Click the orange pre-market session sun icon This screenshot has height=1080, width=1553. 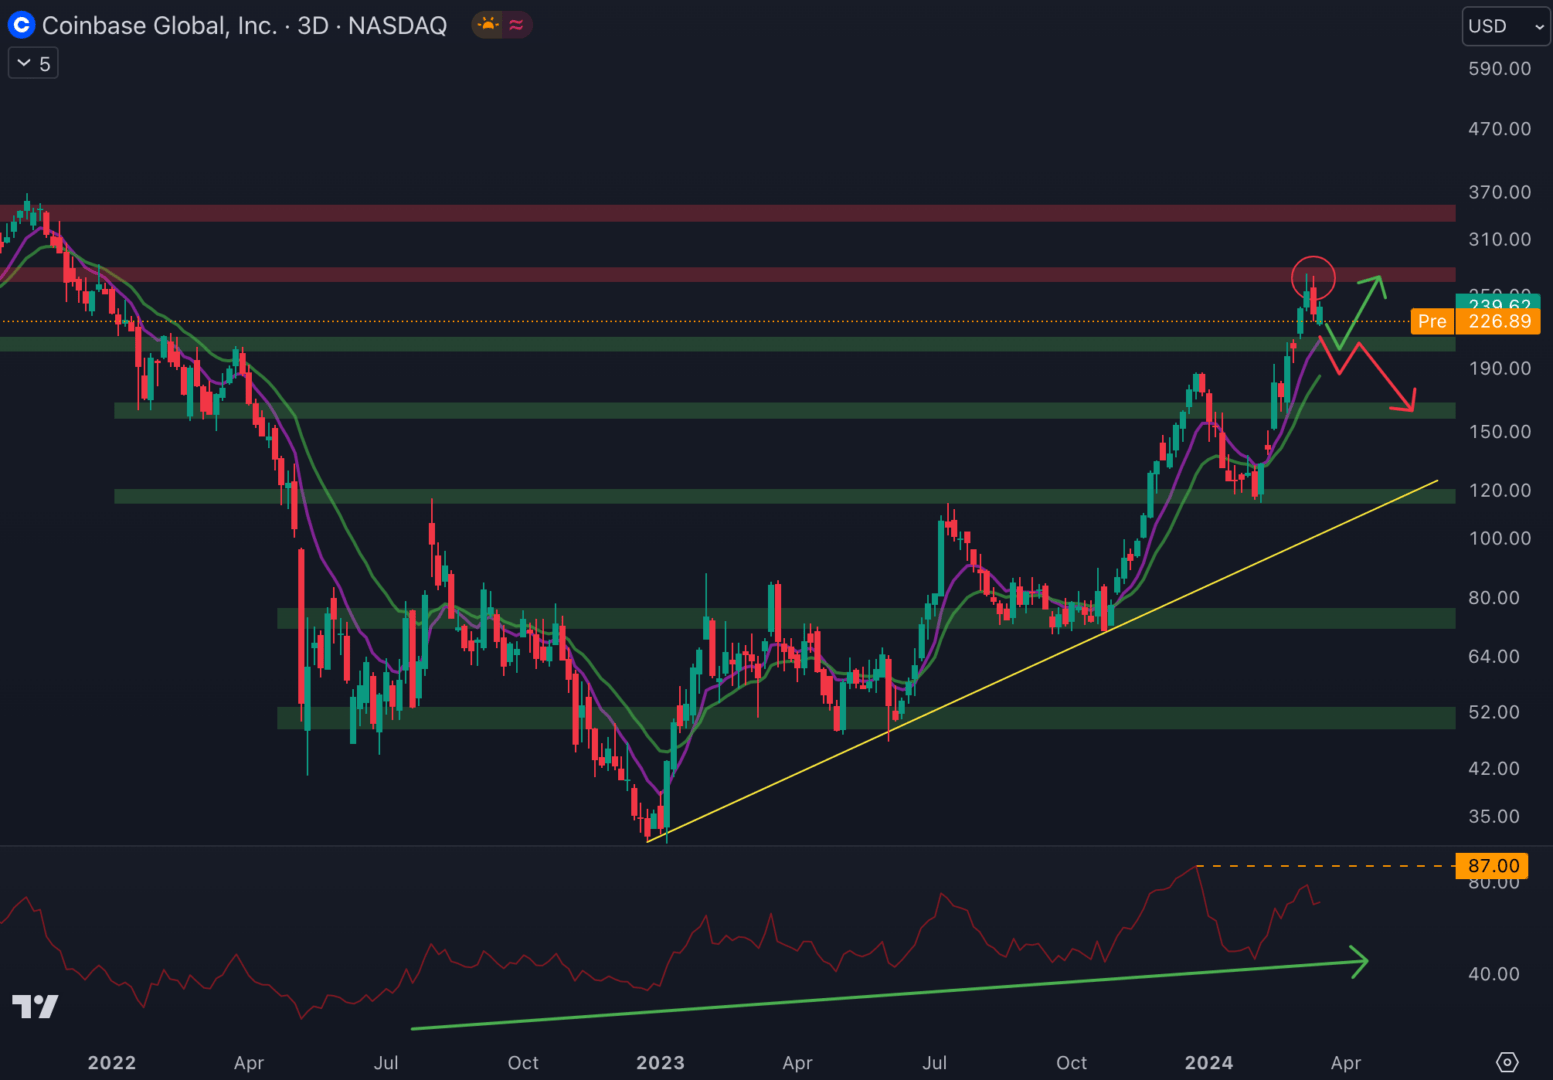(488, 25)
